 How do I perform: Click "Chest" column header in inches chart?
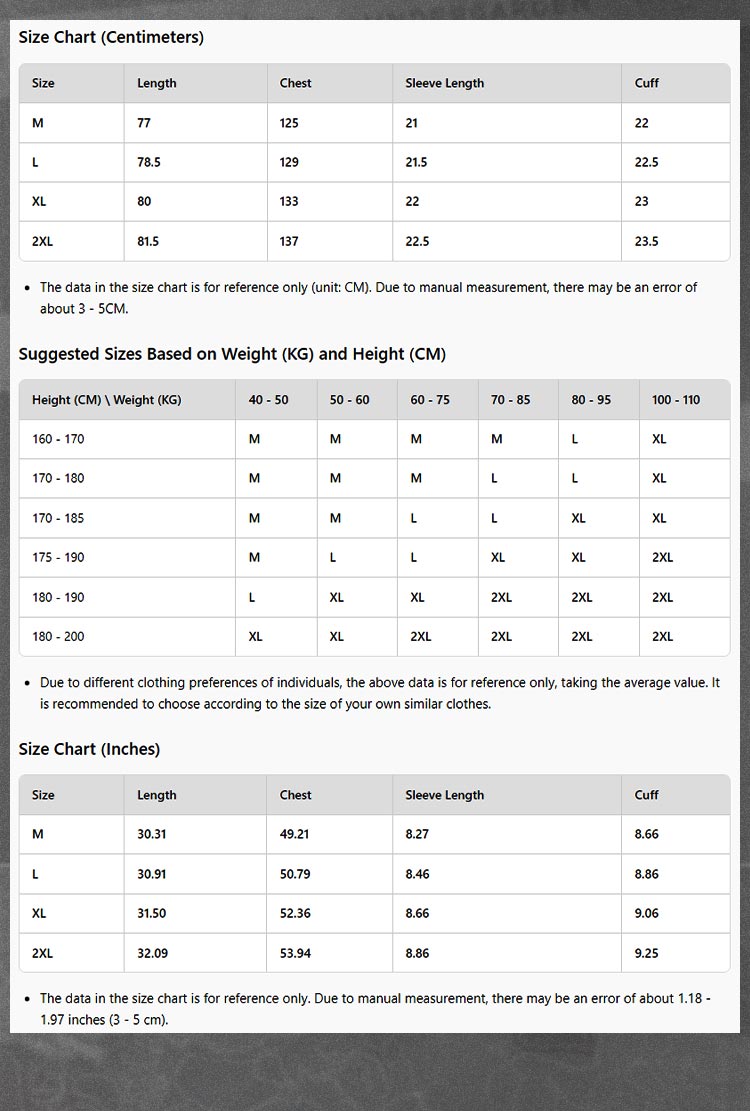point(295,795)
